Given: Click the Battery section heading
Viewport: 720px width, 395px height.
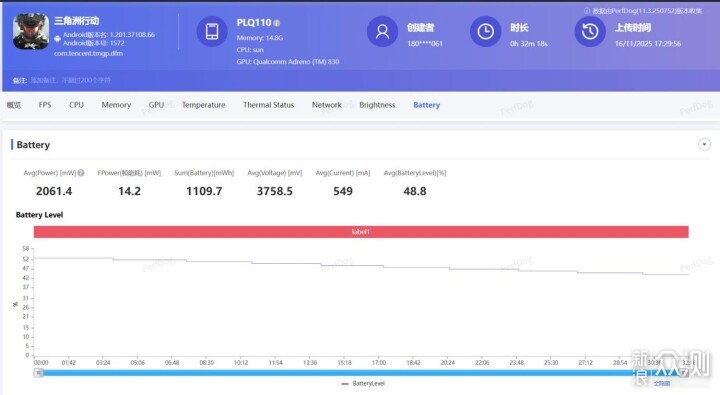Looking at the screenshot, I should click(33, 145).
